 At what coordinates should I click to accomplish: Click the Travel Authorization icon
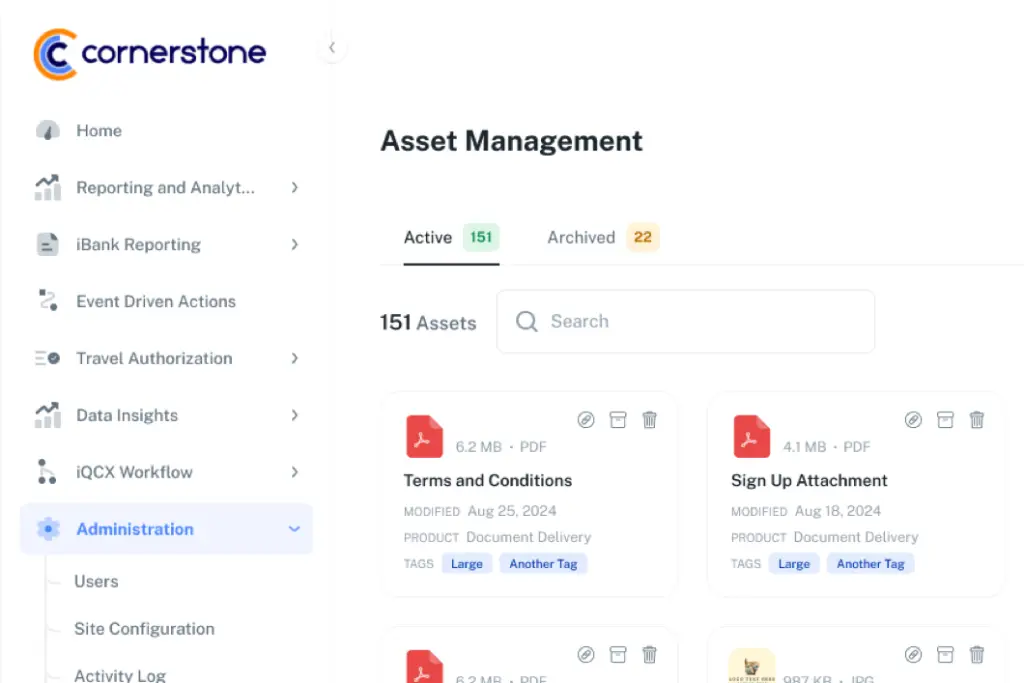click(x=48, y=358)
